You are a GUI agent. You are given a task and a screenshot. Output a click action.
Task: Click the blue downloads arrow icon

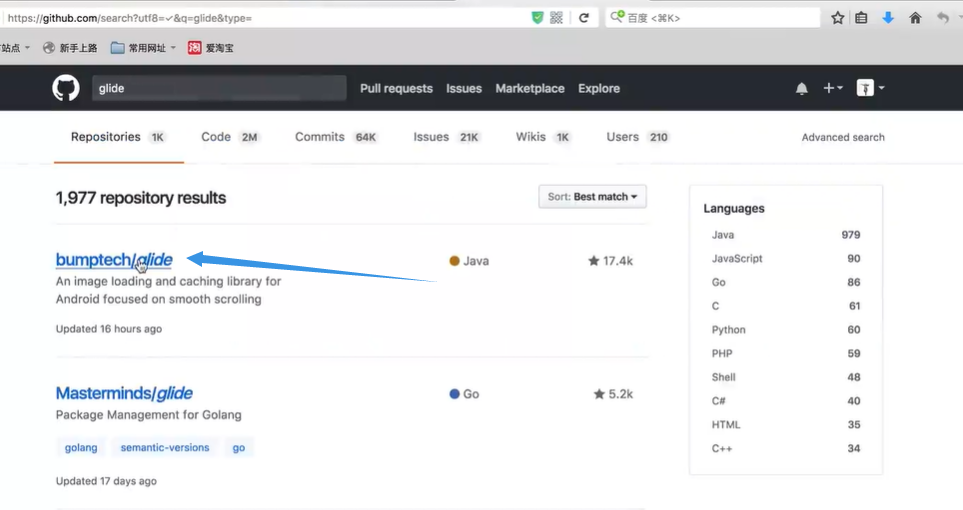[888, 18]
